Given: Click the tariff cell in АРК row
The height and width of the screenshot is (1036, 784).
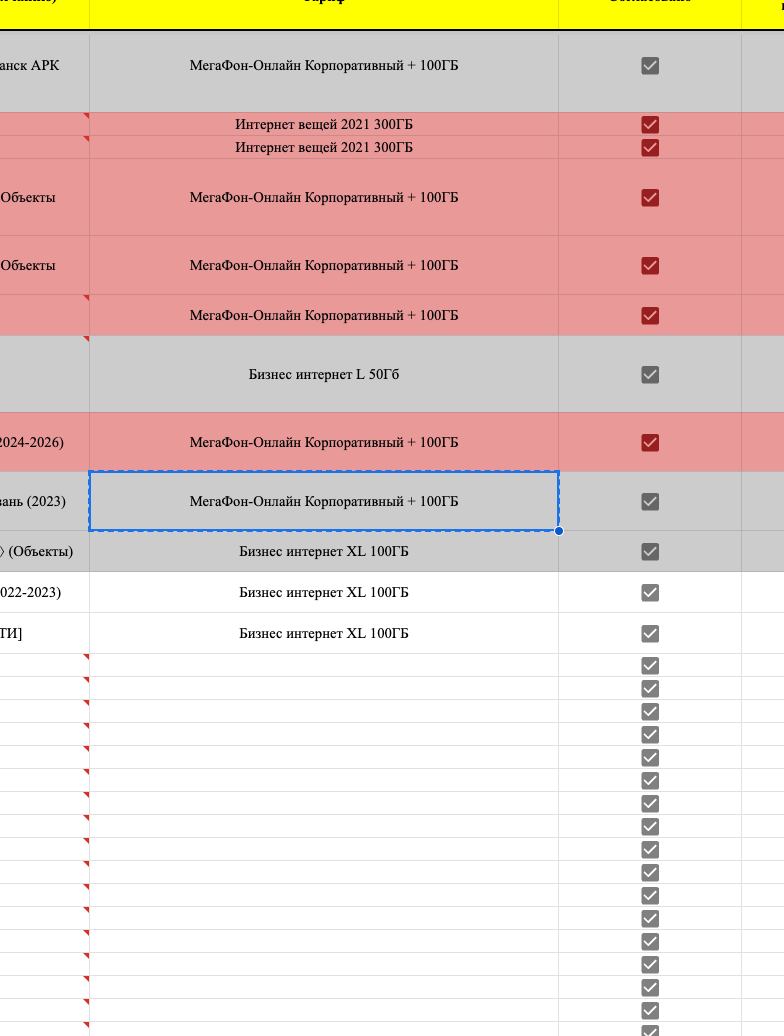Looking at the screenshot, I should point(324,66).
